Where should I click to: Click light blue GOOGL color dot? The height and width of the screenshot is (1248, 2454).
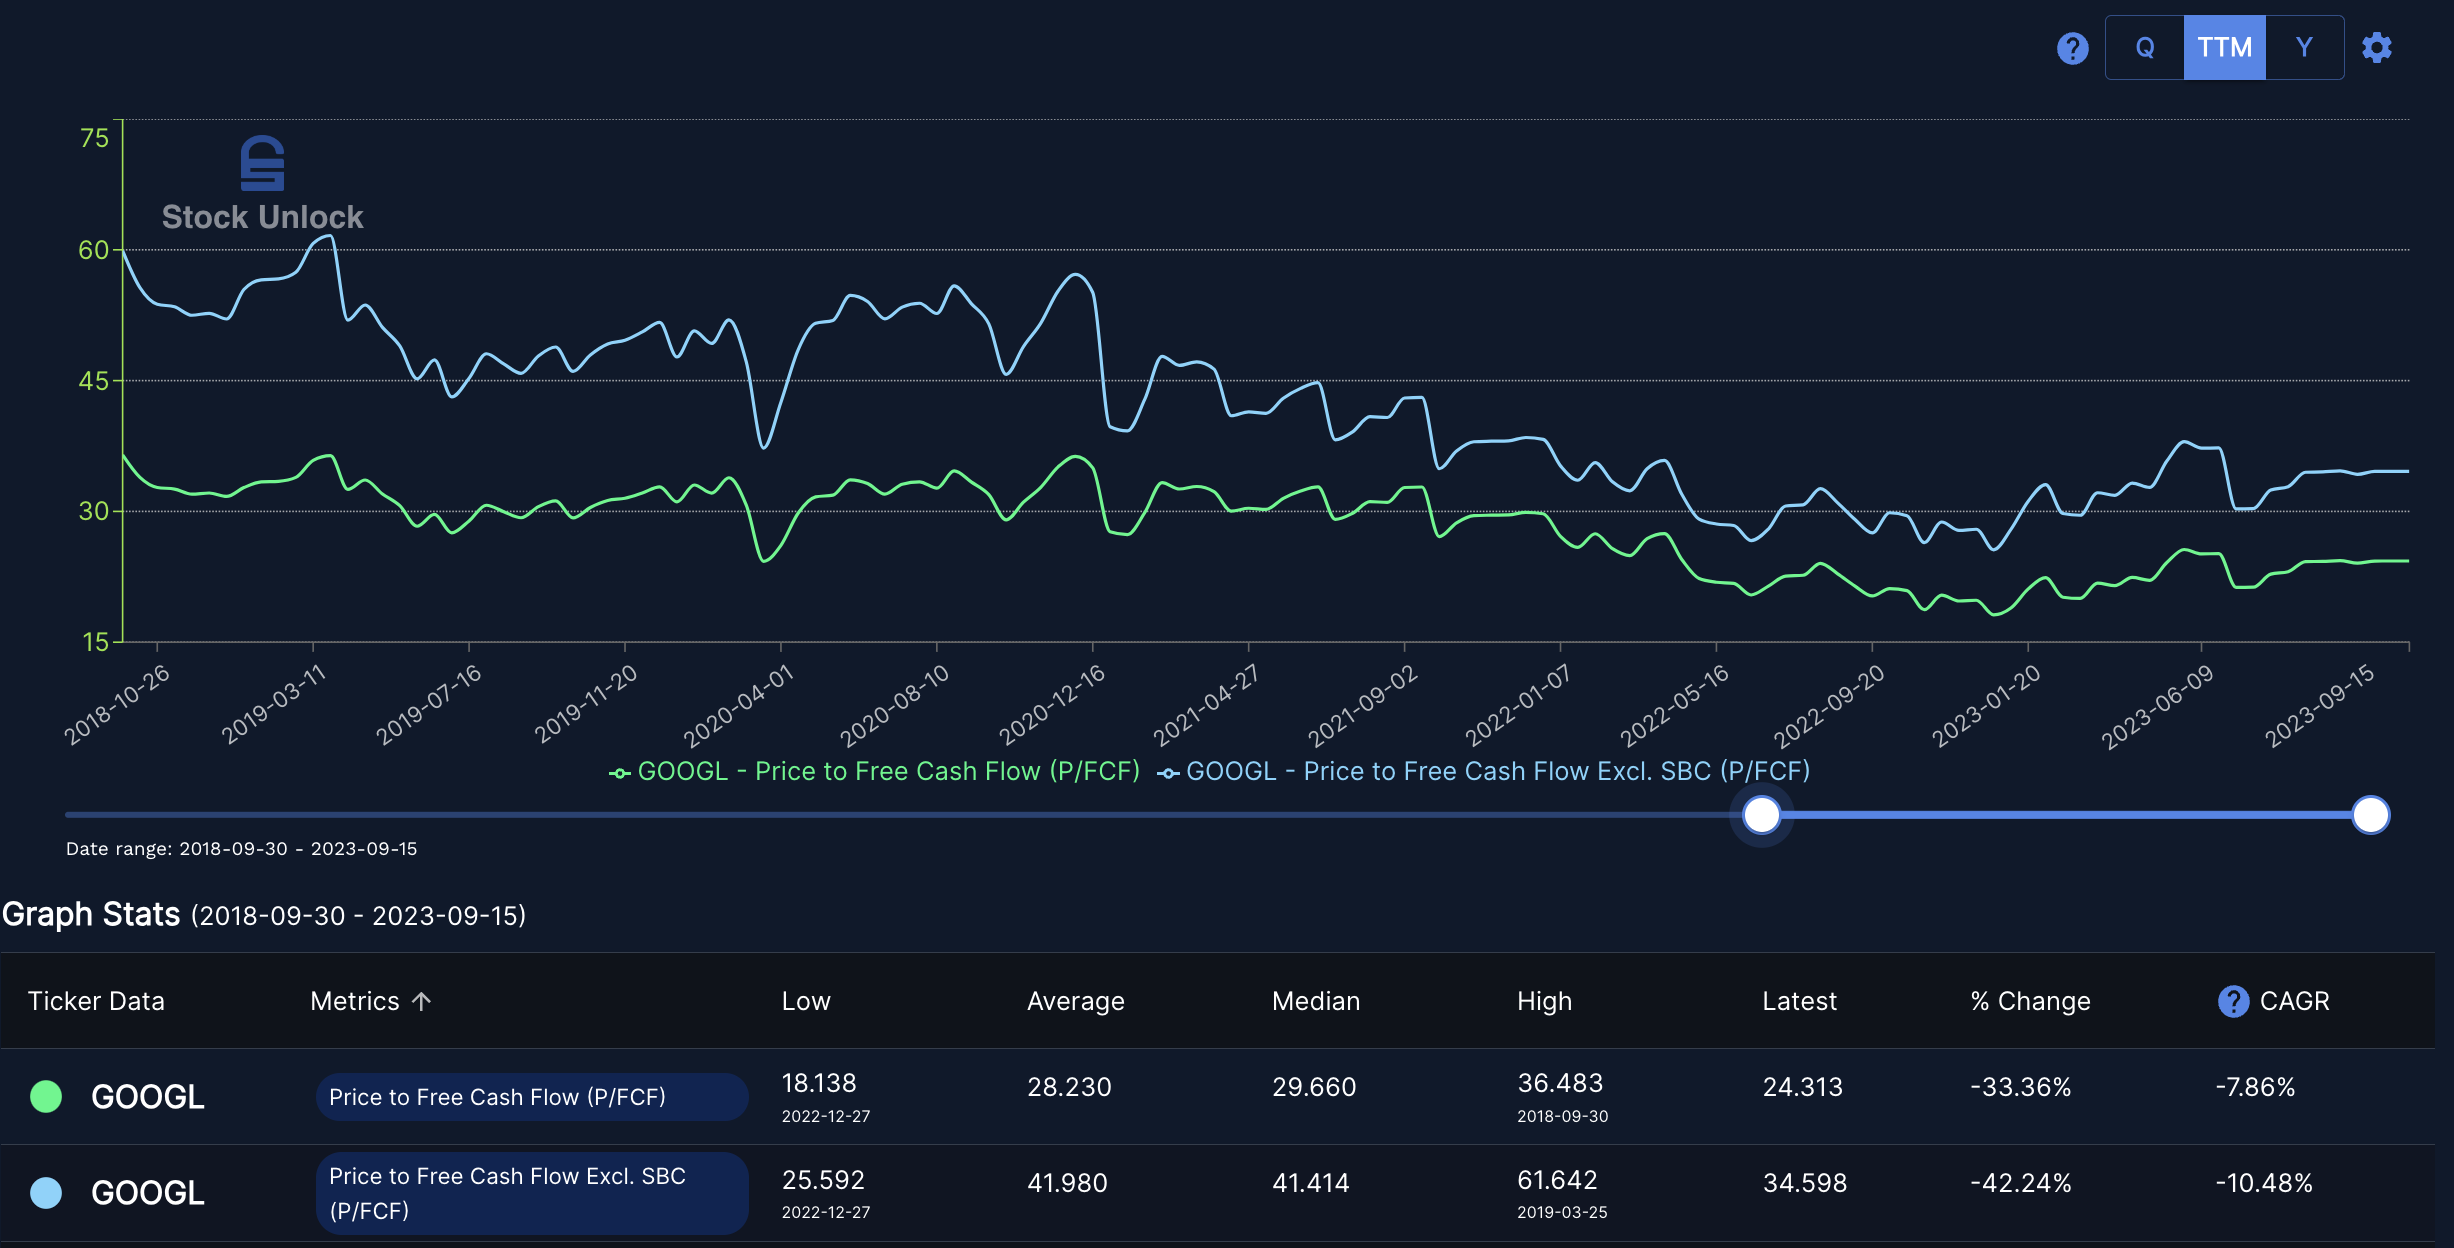click(x=46, y=1193)
